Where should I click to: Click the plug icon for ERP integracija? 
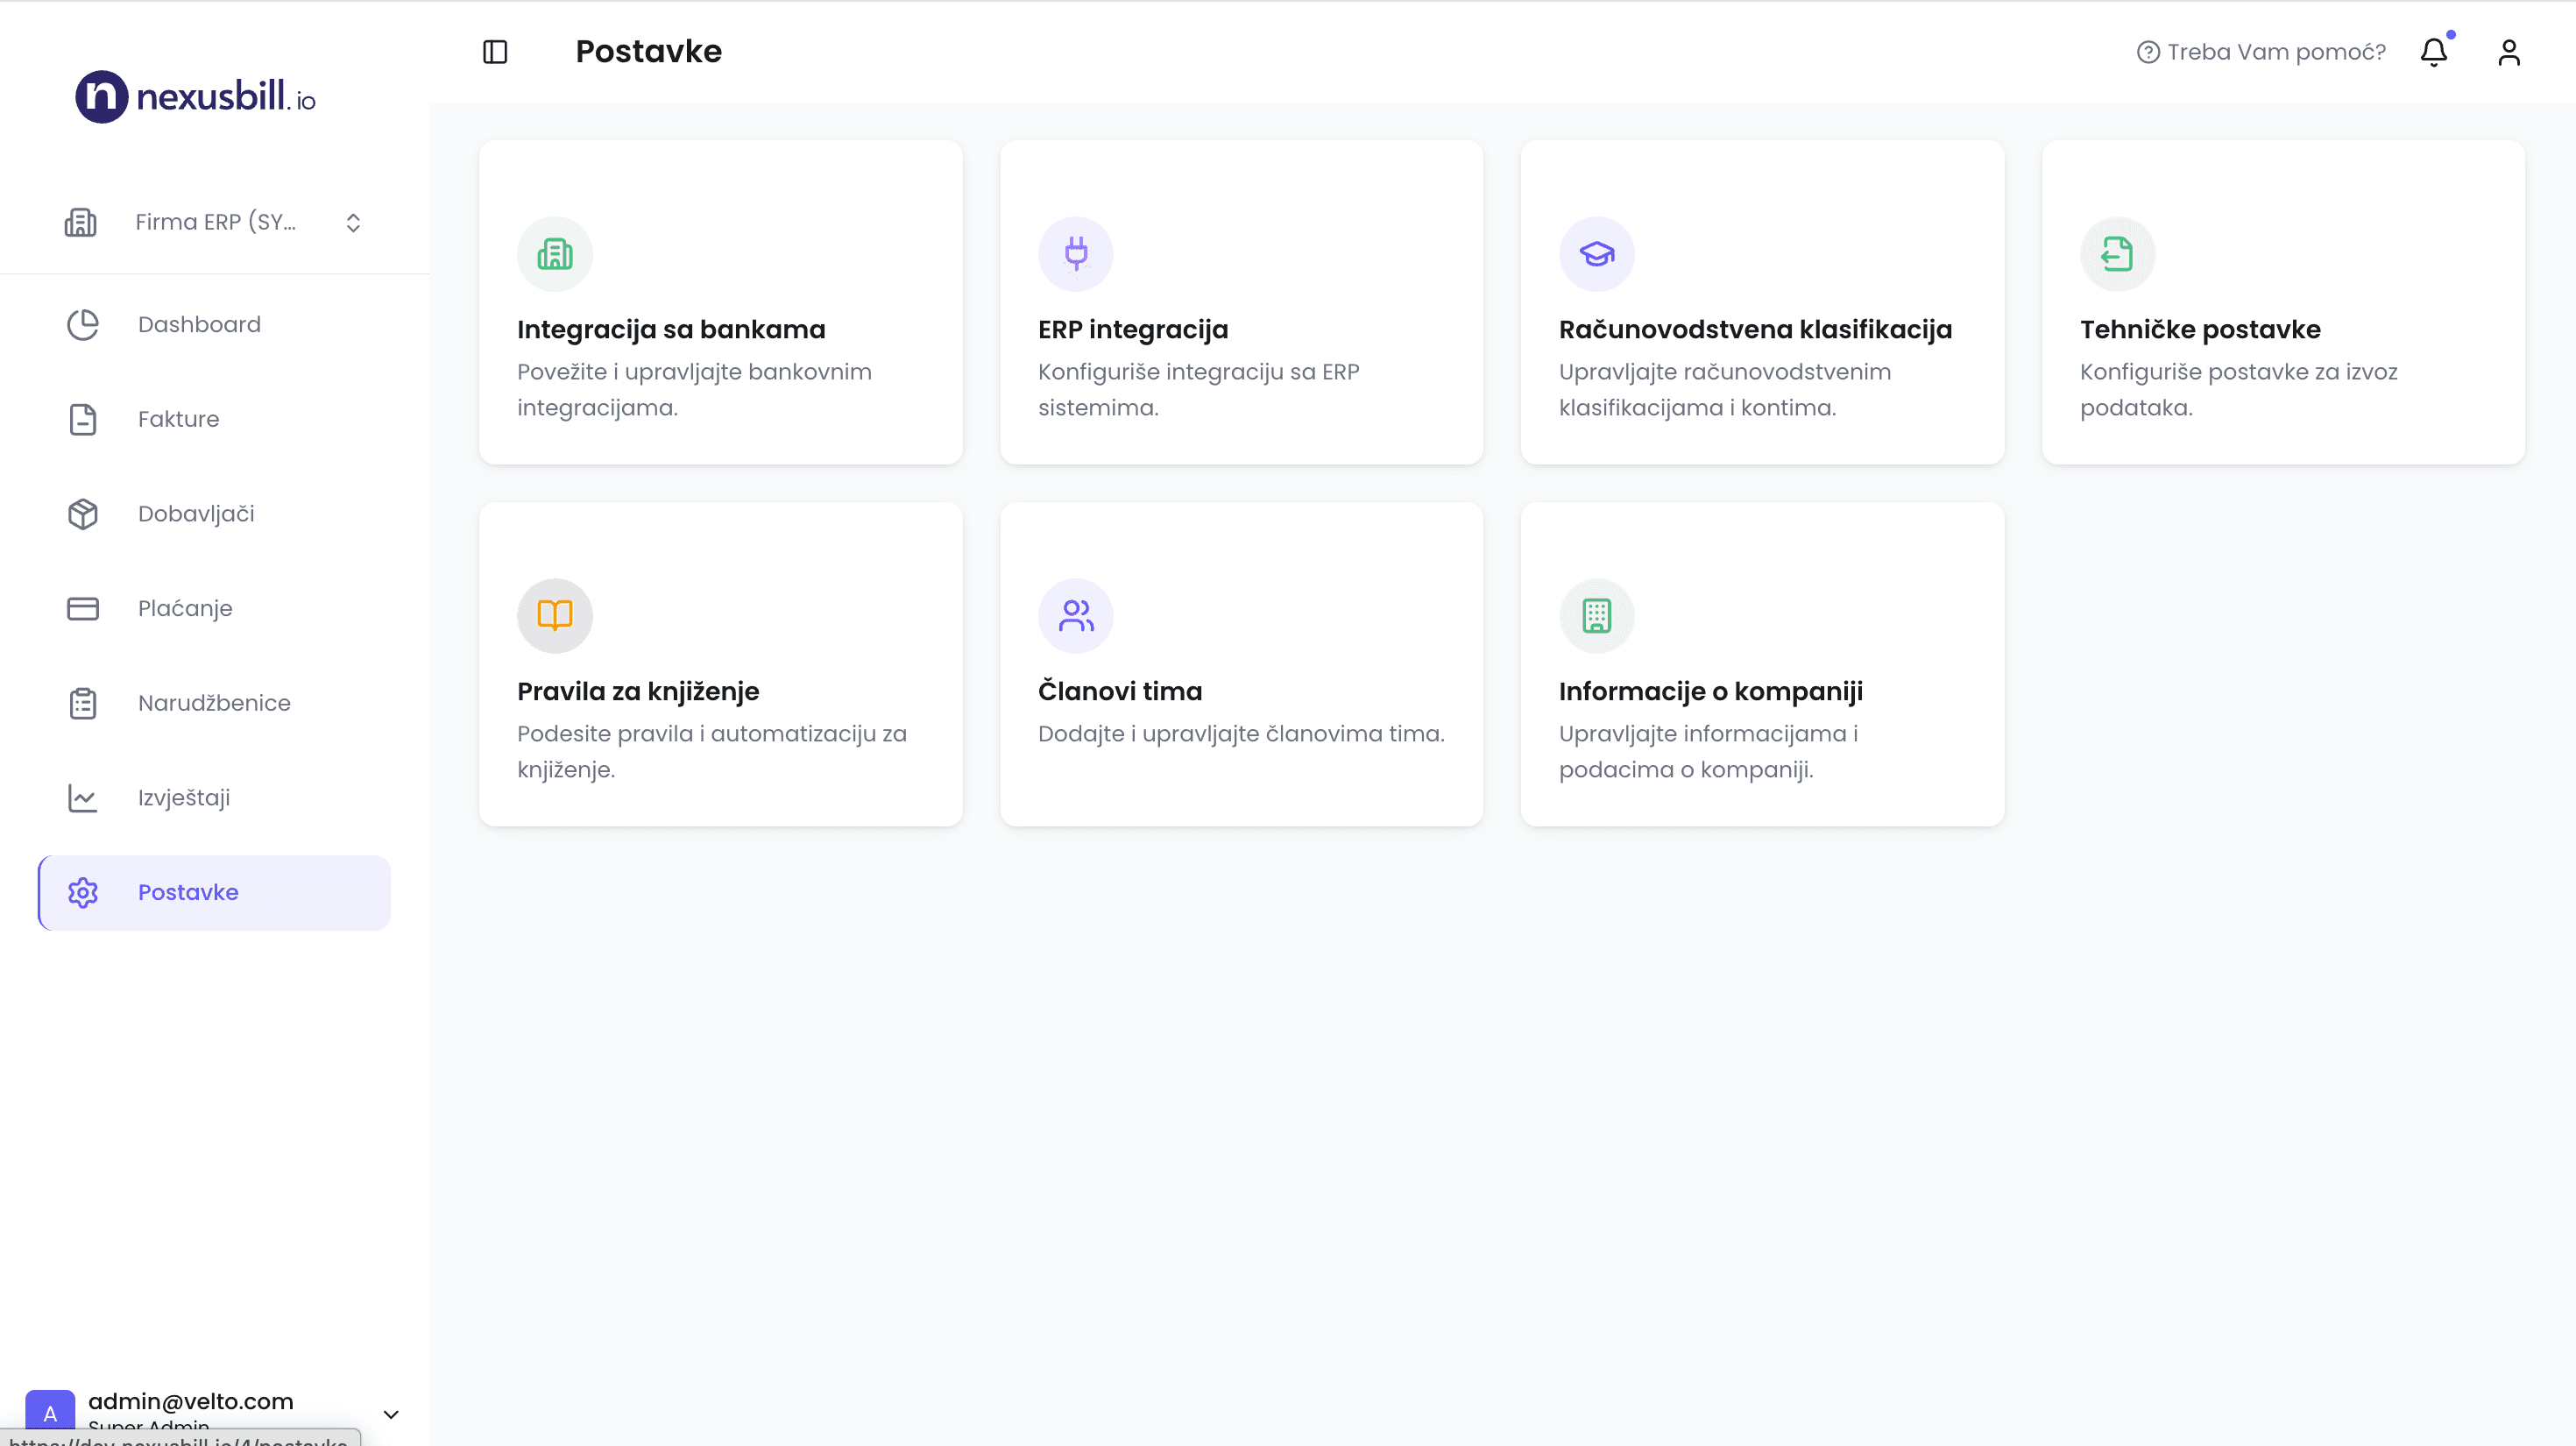1075,254
